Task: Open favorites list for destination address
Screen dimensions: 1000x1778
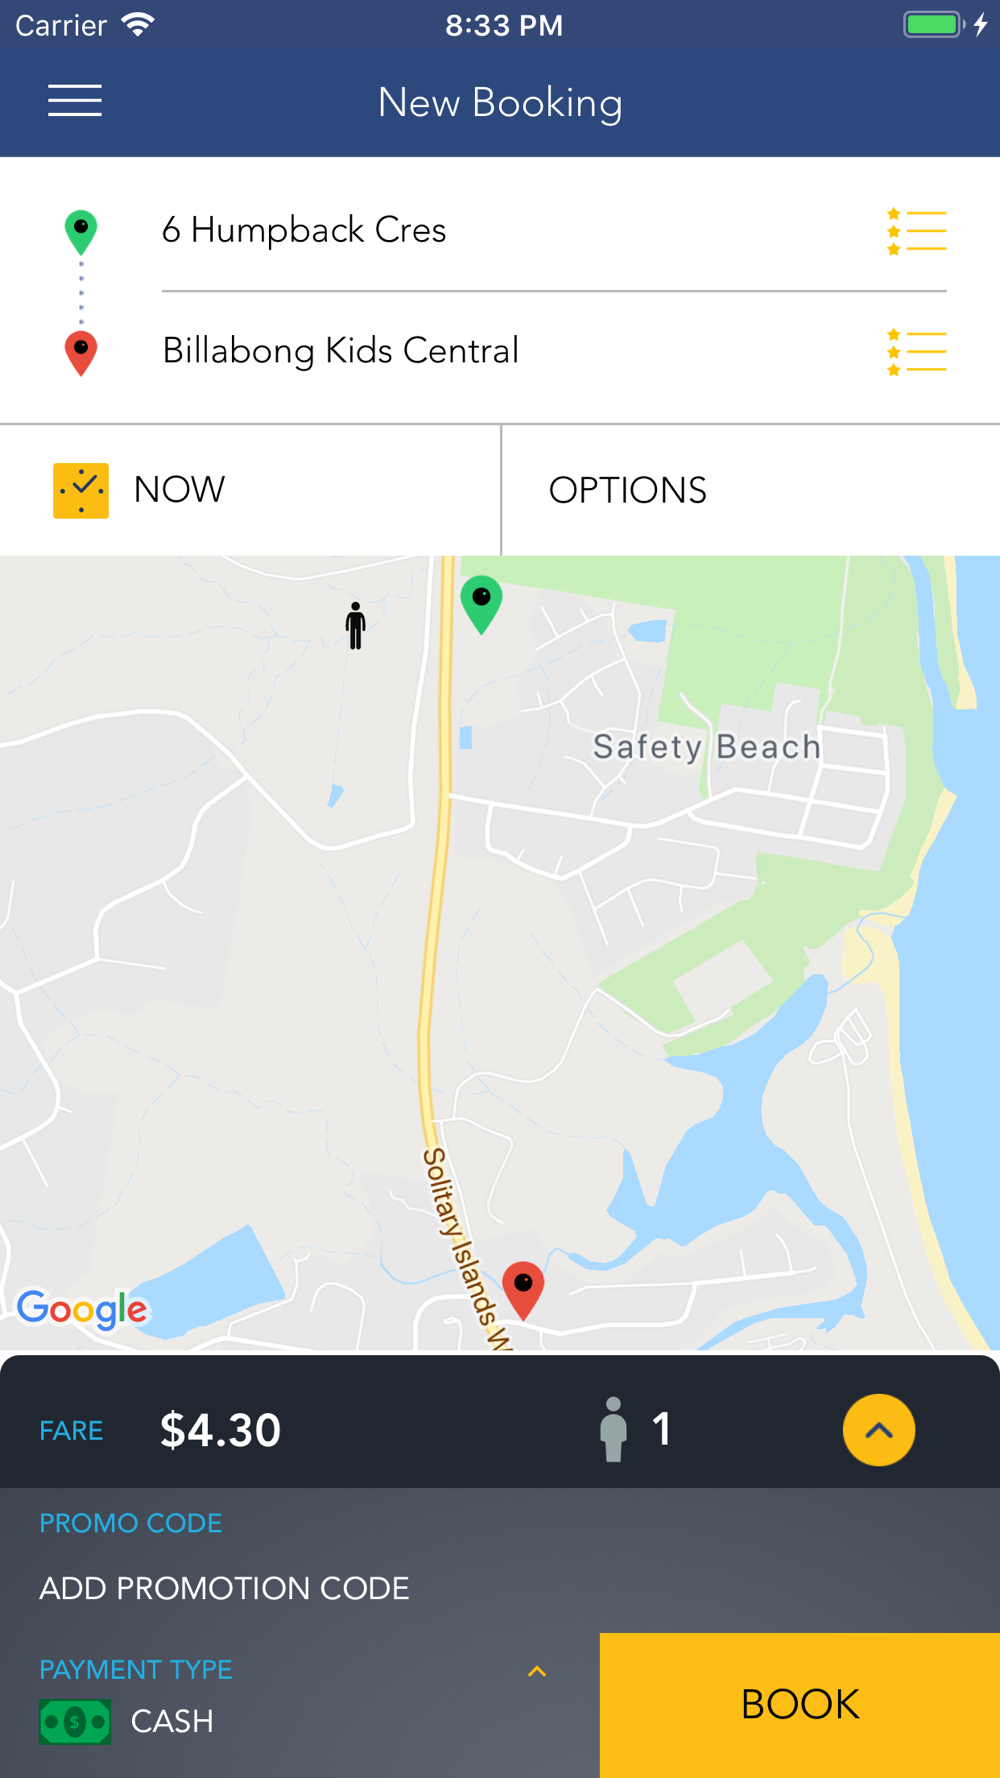Action: pos(916,352)
